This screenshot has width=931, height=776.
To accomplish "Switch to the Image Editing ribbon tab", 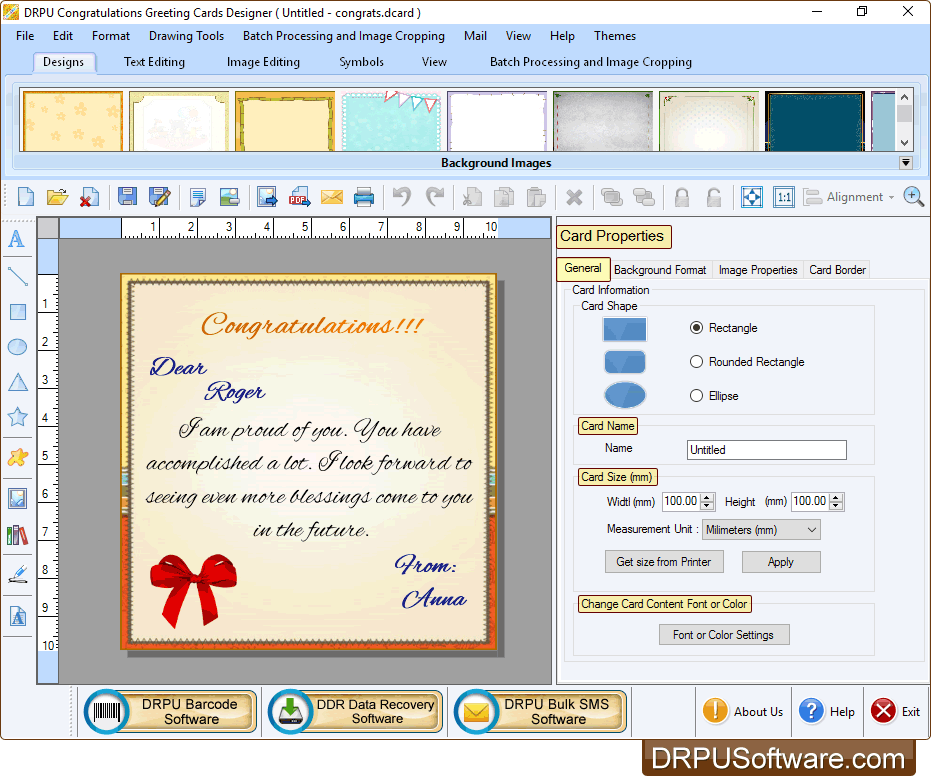I will 263,62.
